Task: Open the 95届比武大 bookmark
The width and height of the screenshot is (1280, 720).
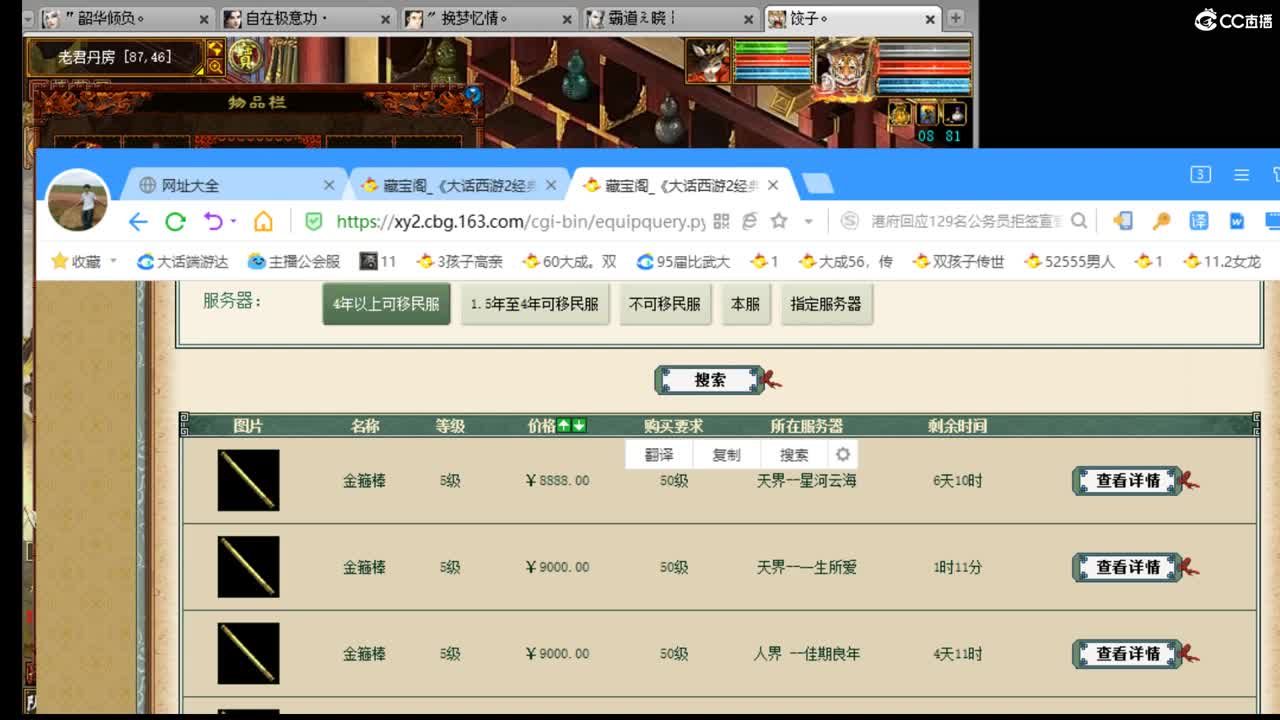Action: [x=683, y=262]
